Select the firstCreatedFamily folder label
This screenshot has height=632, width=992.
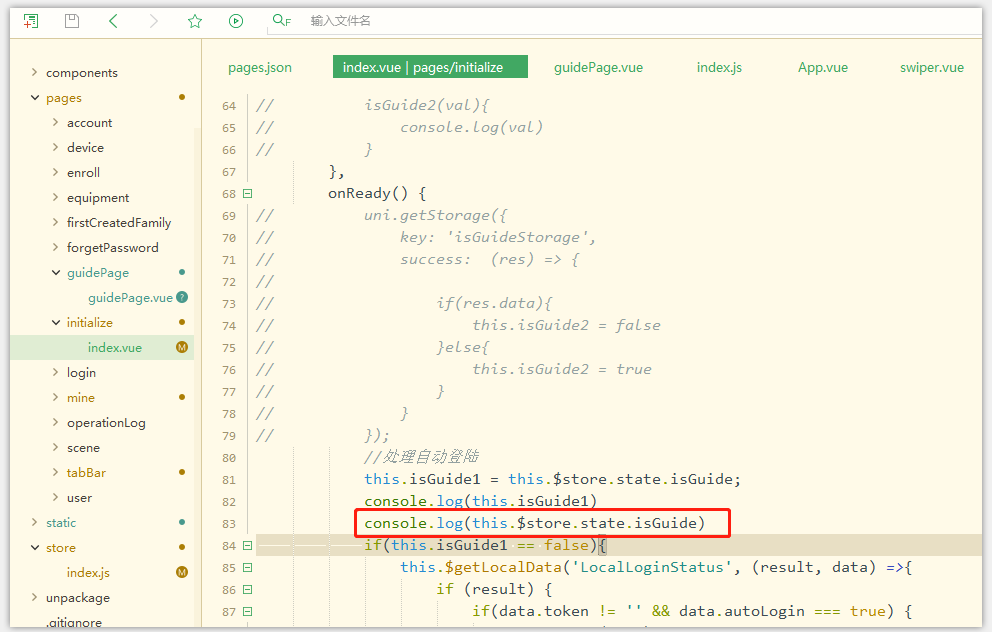(119, 223)
